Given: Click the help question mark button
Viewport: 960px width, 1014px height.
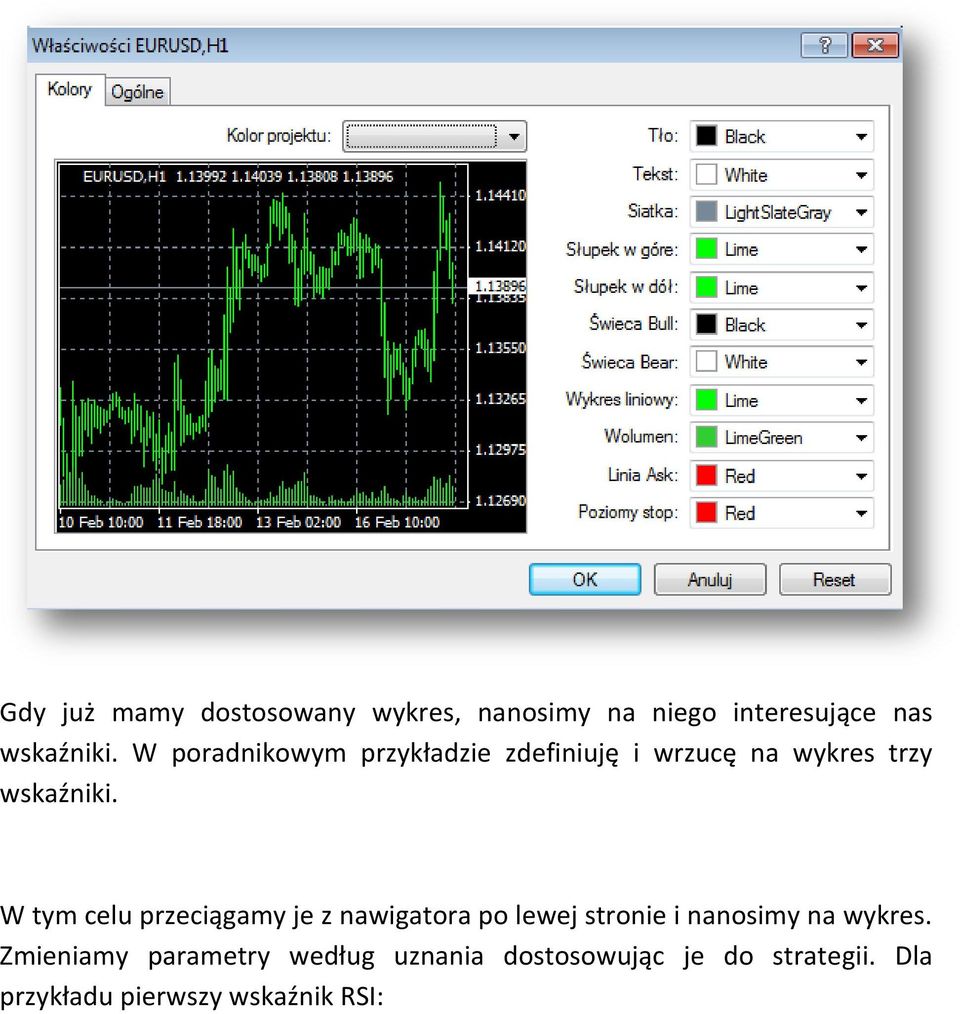Looking at the screenshot, I should click(824, 45).
